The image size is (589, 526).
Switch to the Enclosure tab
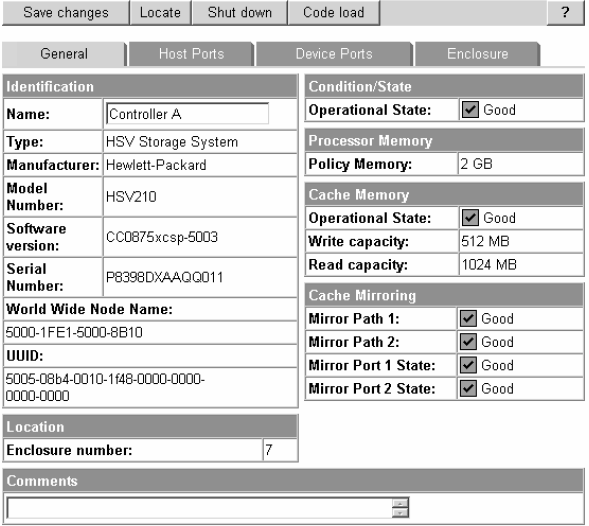pyautogui.click(x=477, y=54)
